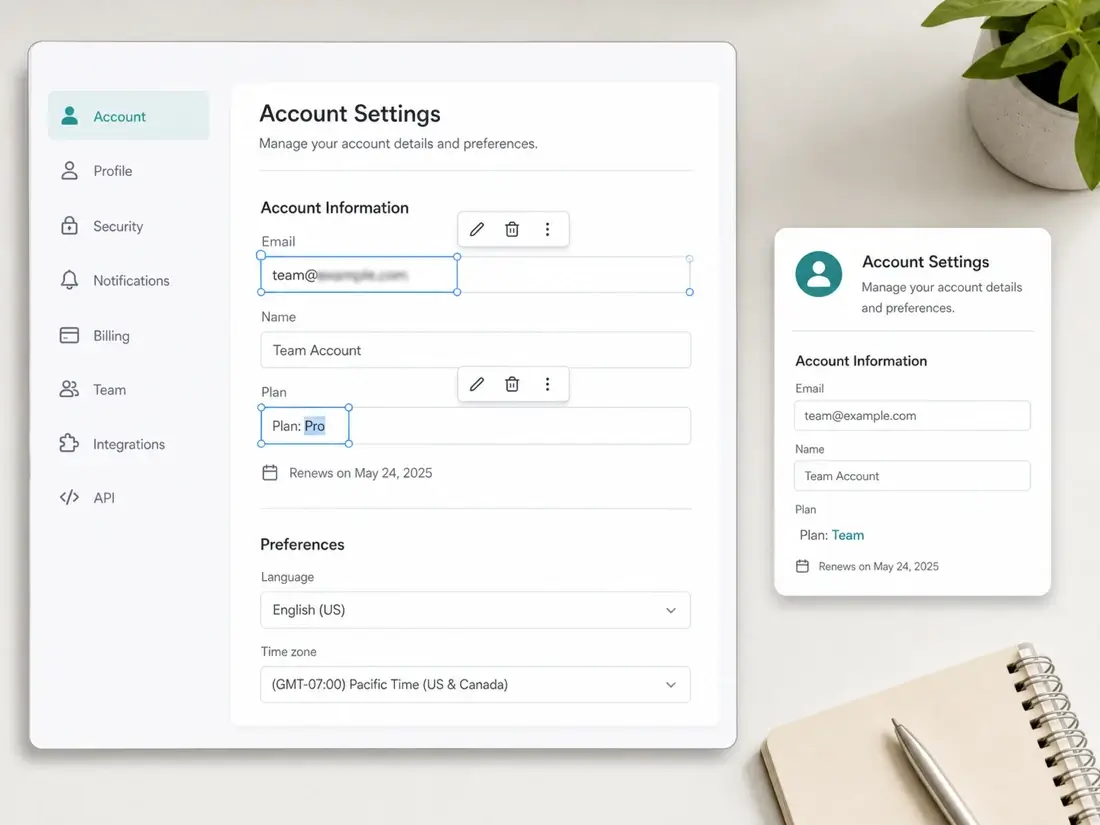Expand the Language dropdown chevron

pos(671,610)
